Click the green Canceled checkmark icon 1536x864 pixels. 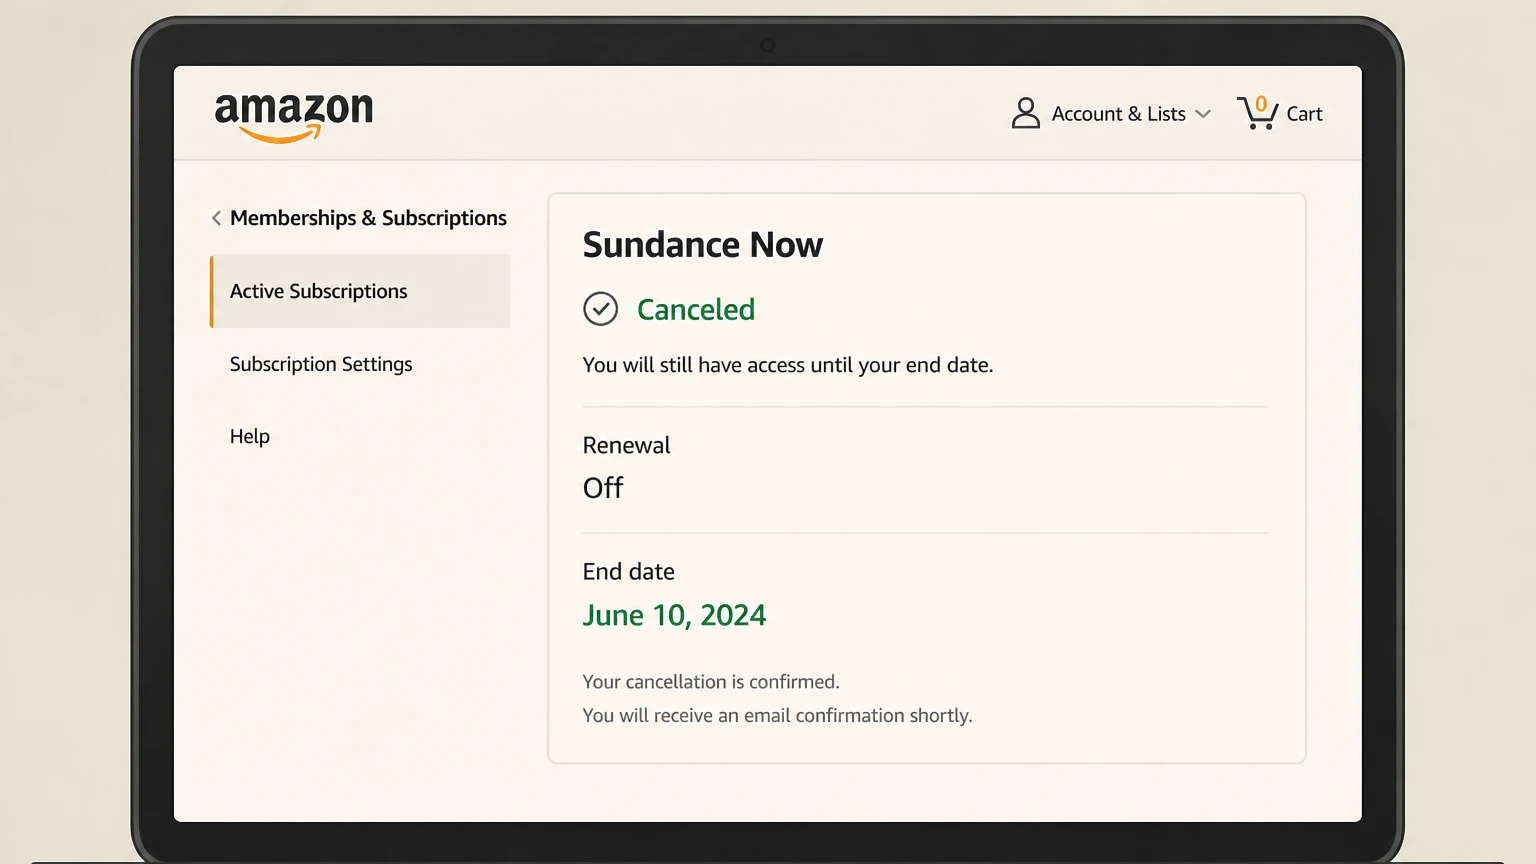600,309
